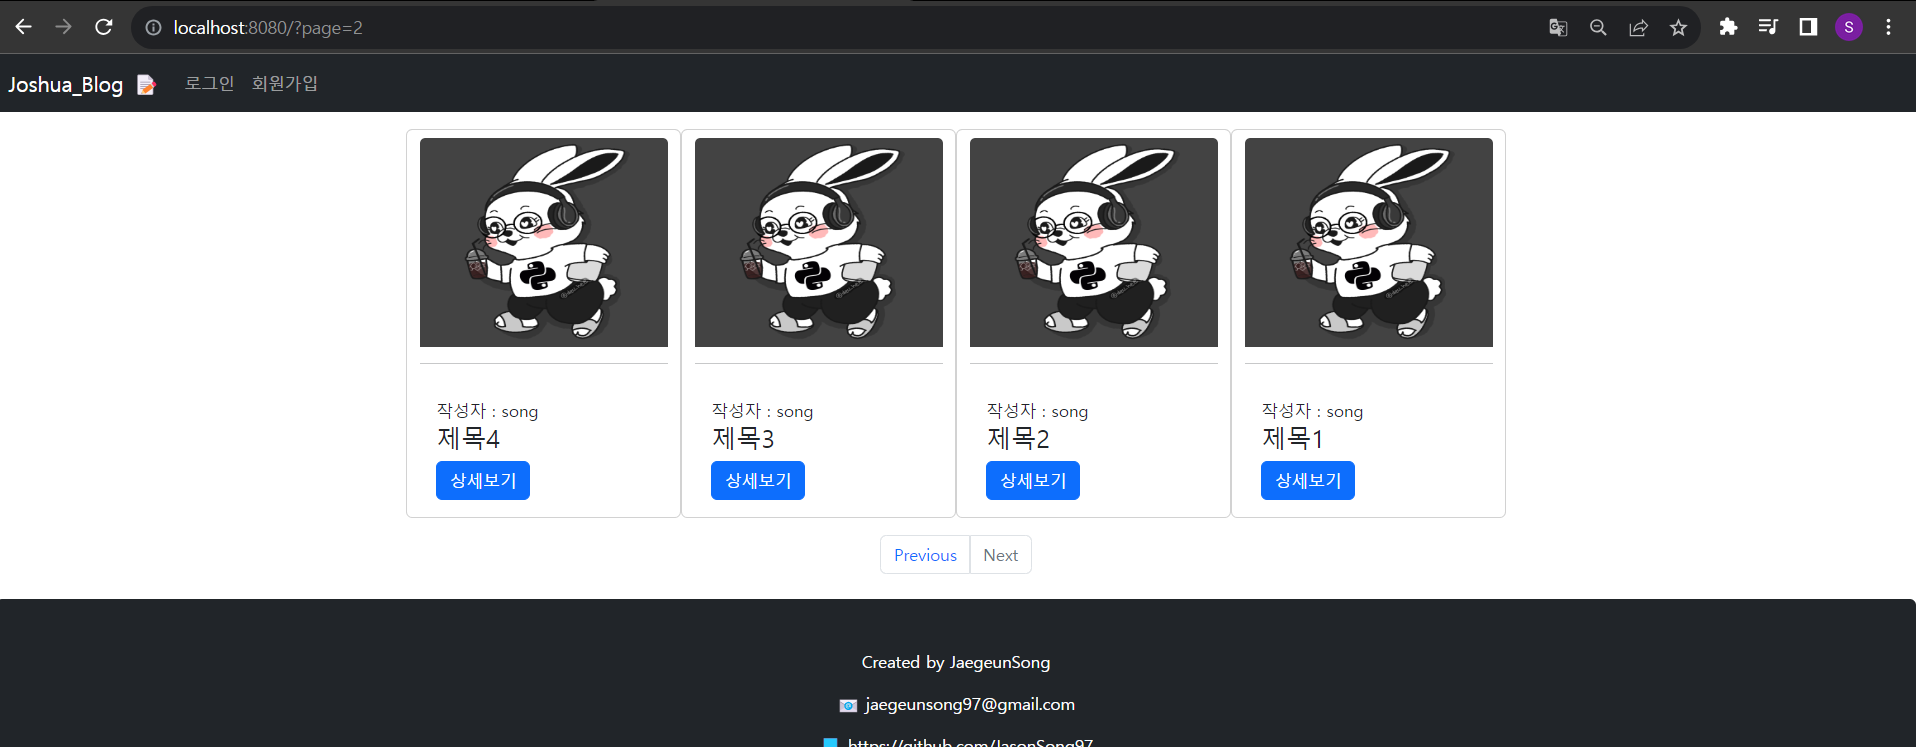Click 작성자 : song above 제목2
Image resolution: width=1916 pixels, height=747 pixels.
click(x=1037, y=411)
